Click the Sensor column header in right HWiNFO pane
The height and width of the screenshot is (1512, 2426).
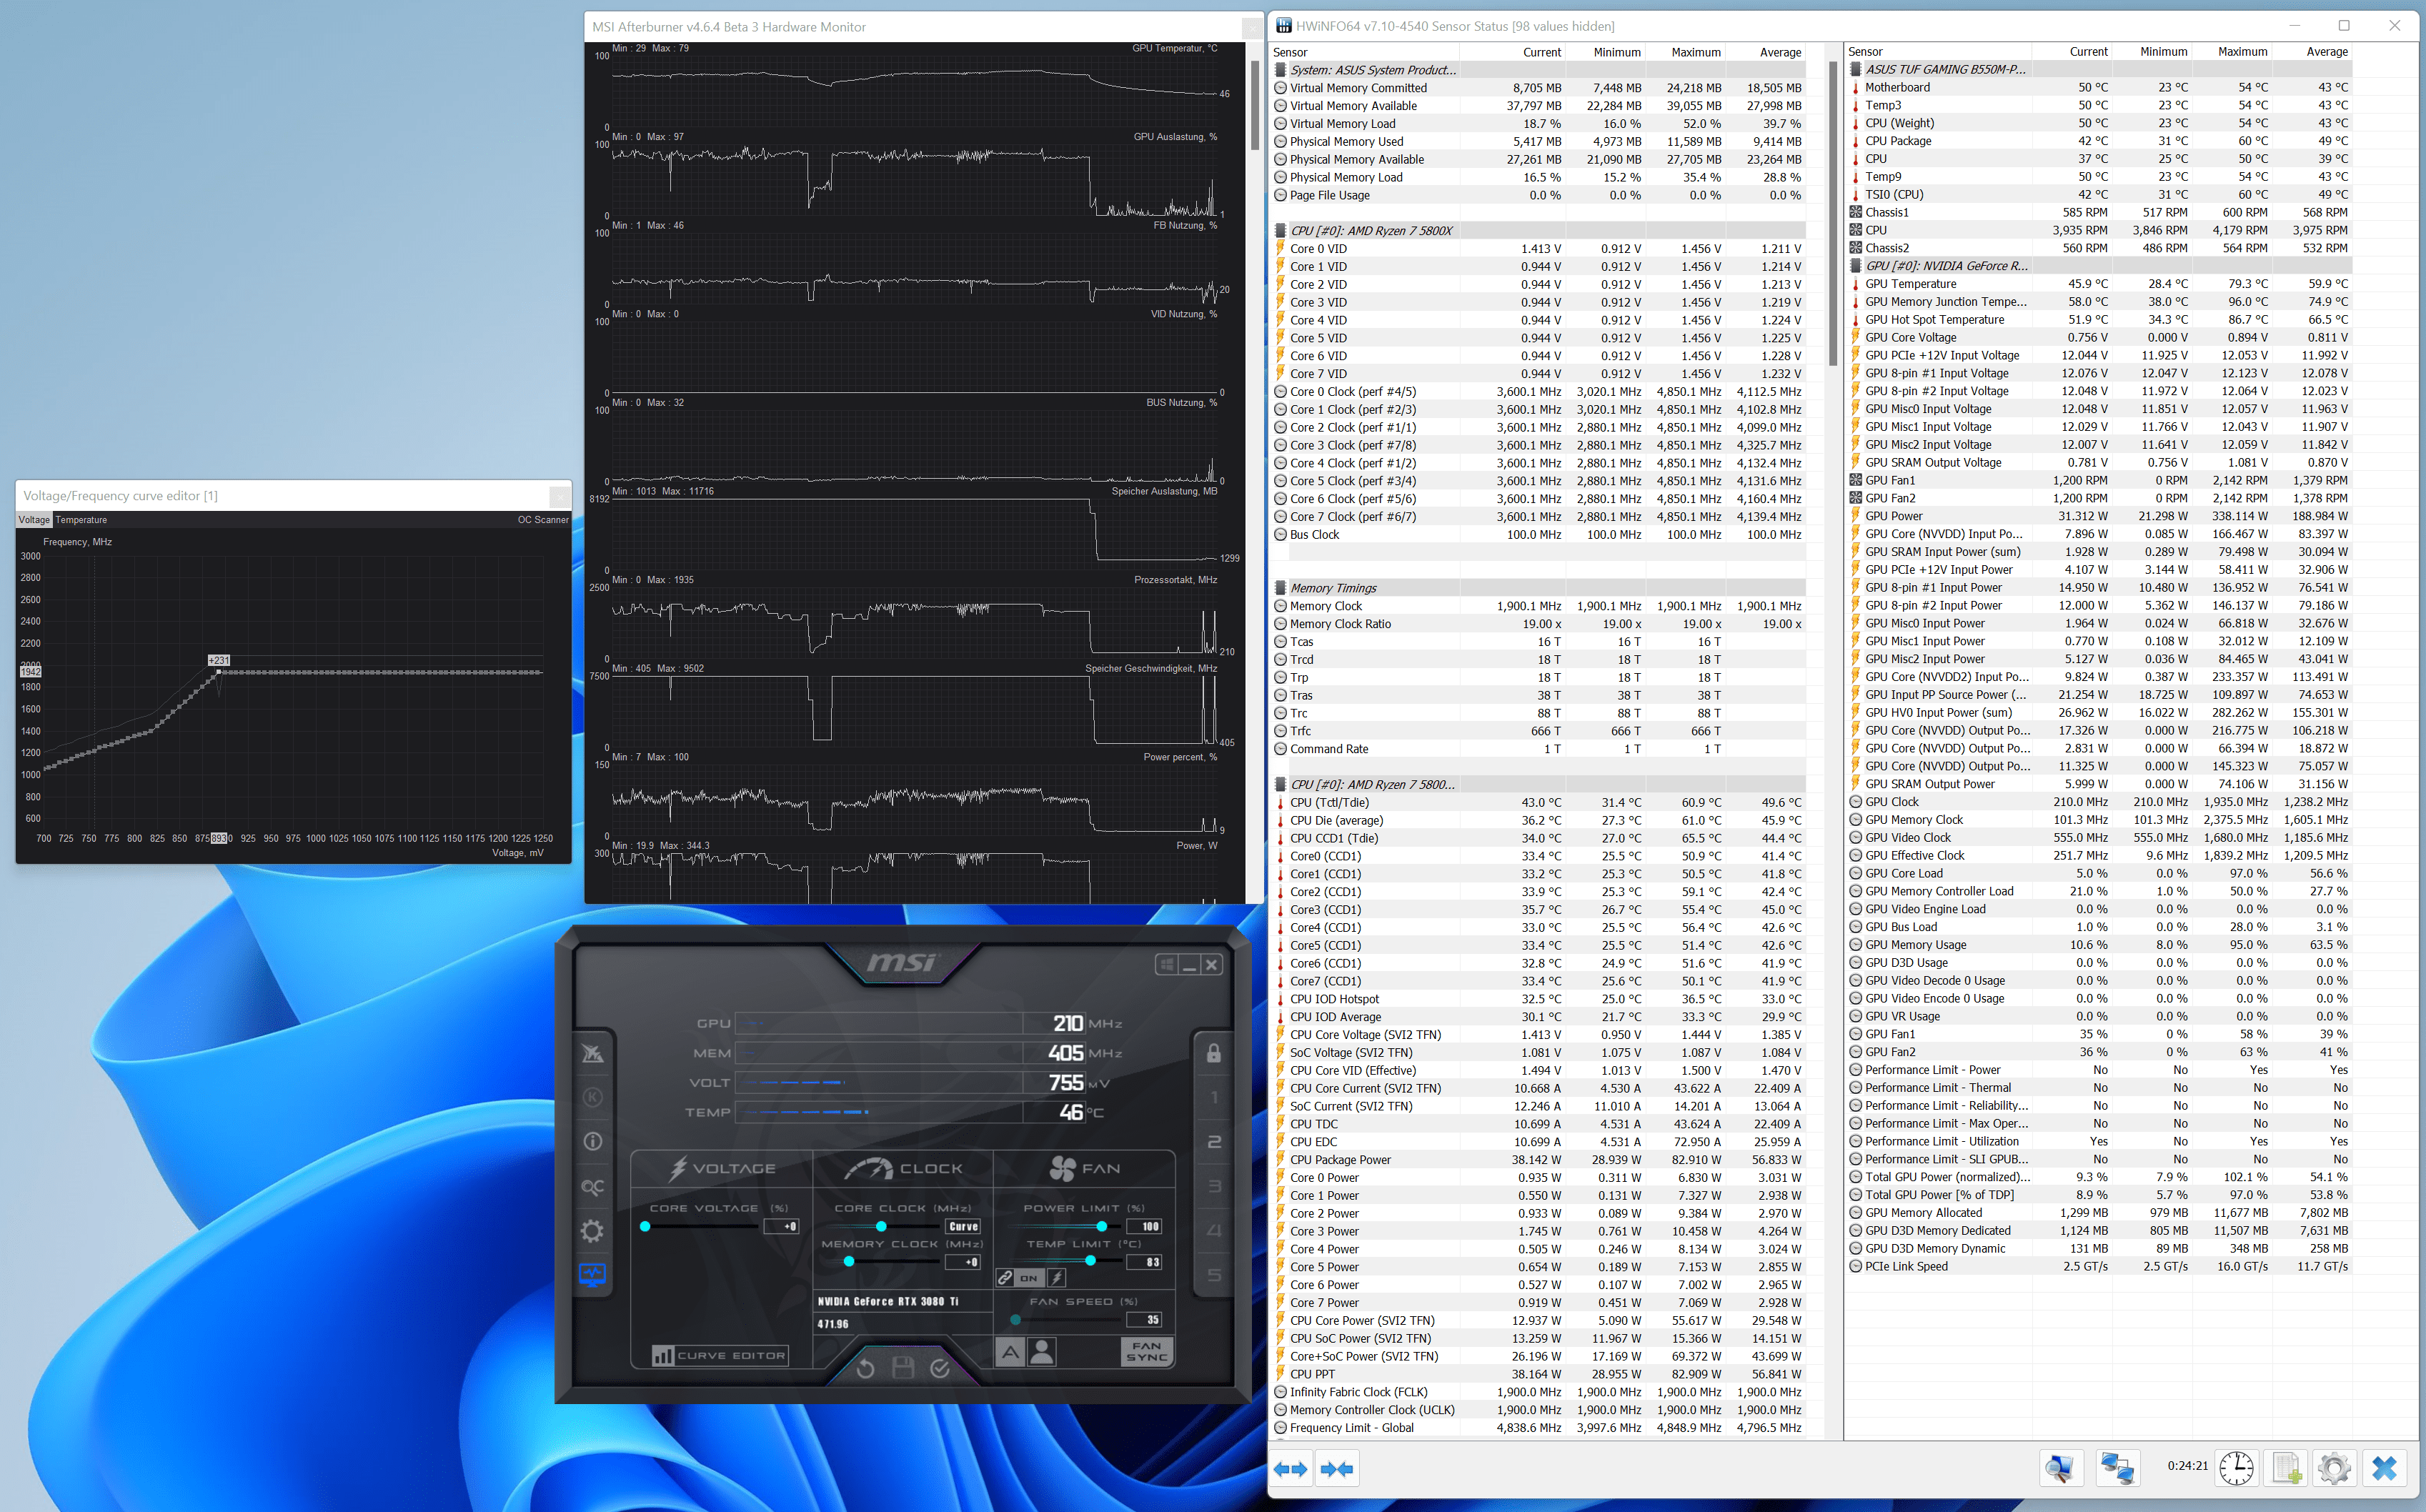1865,51
